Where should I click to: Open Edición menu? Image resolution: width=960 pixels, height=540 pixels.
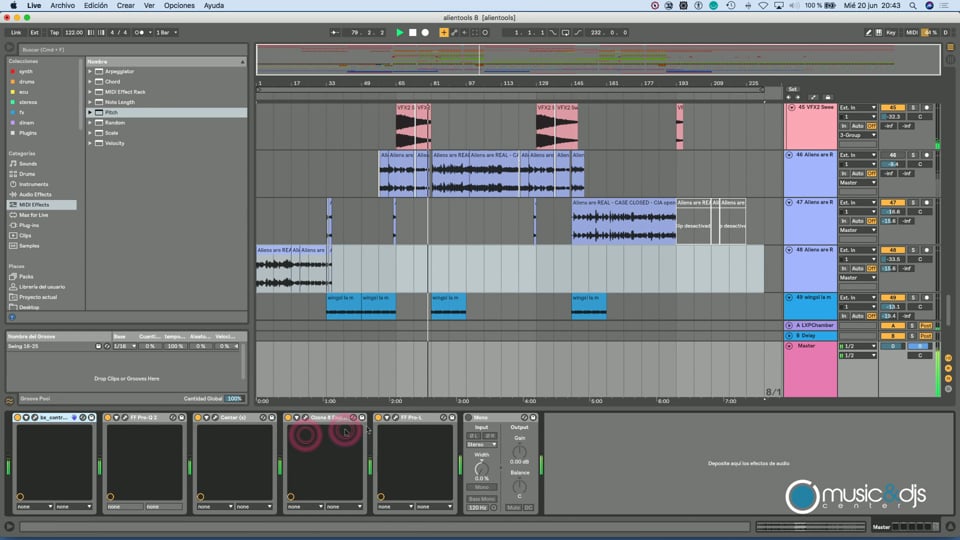[96, 6]
